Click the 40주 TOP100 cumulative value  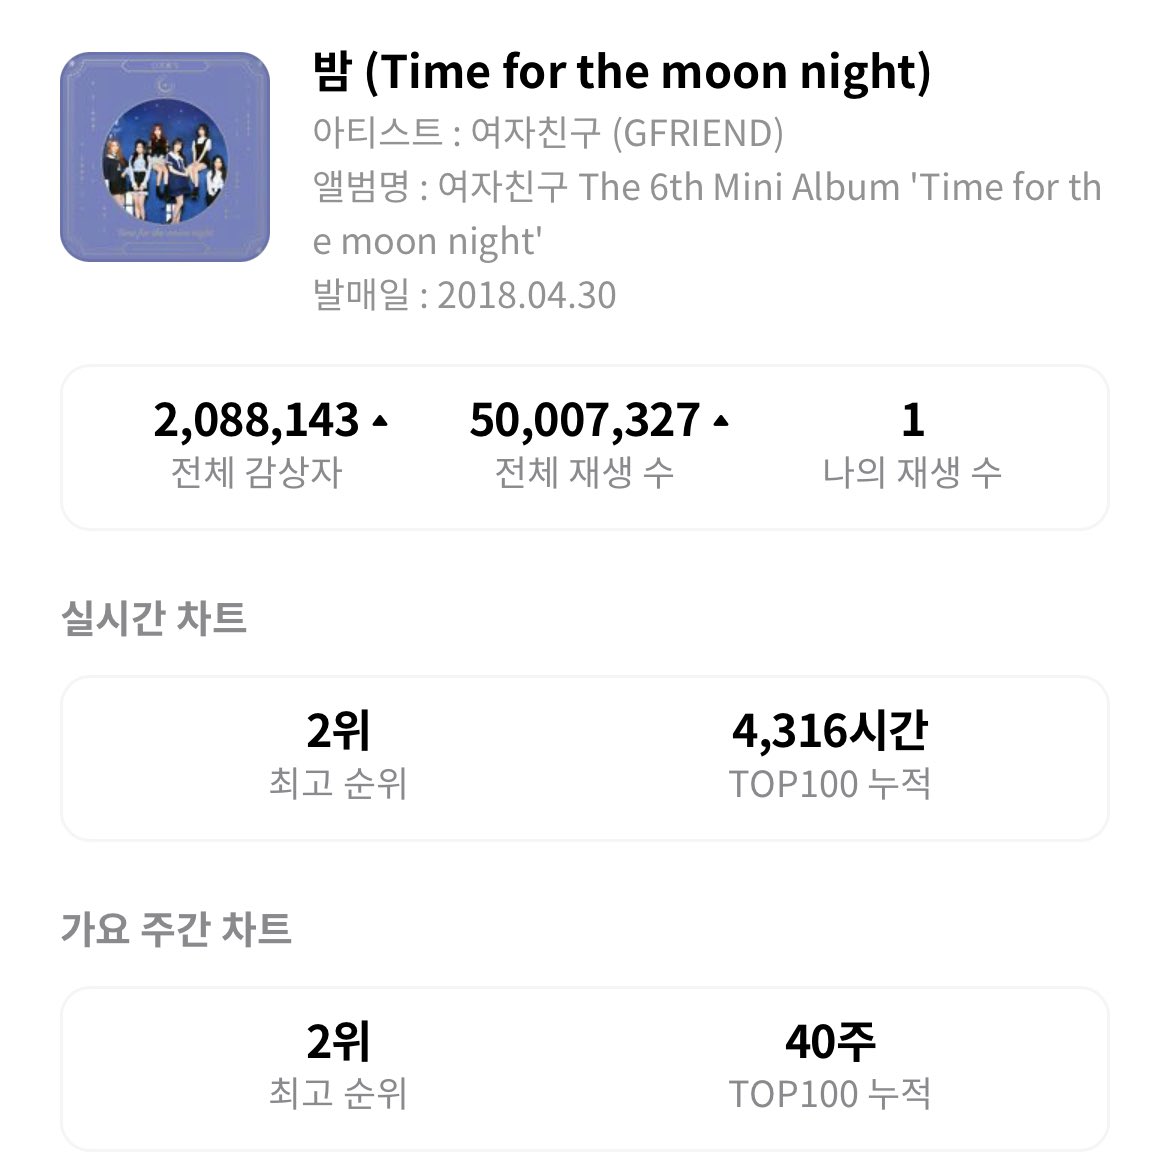click(x=830, y=1042)
